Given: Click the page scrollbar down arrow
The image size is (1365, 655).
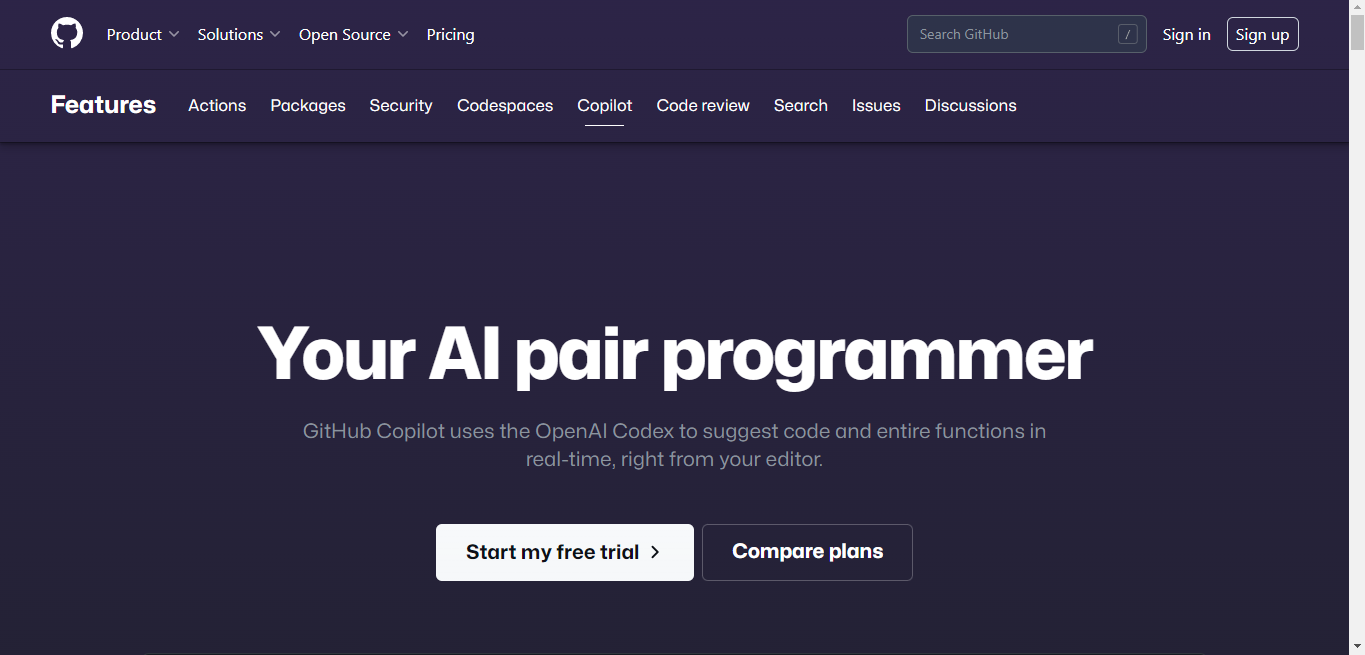Looking at the screenshot, I should coord(1357,646).
